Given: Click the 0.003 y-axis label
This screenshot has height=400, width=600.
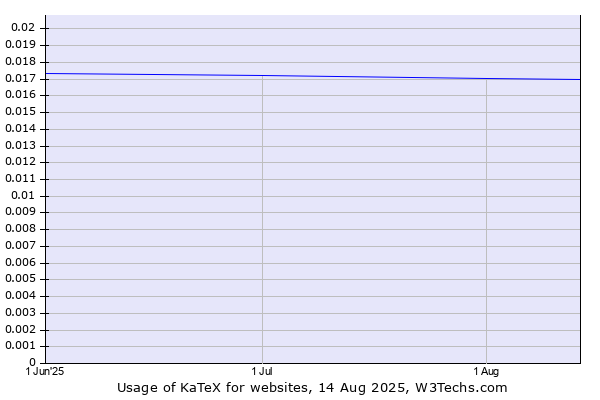Looking at the screenshot, I should tap(20, 312).
